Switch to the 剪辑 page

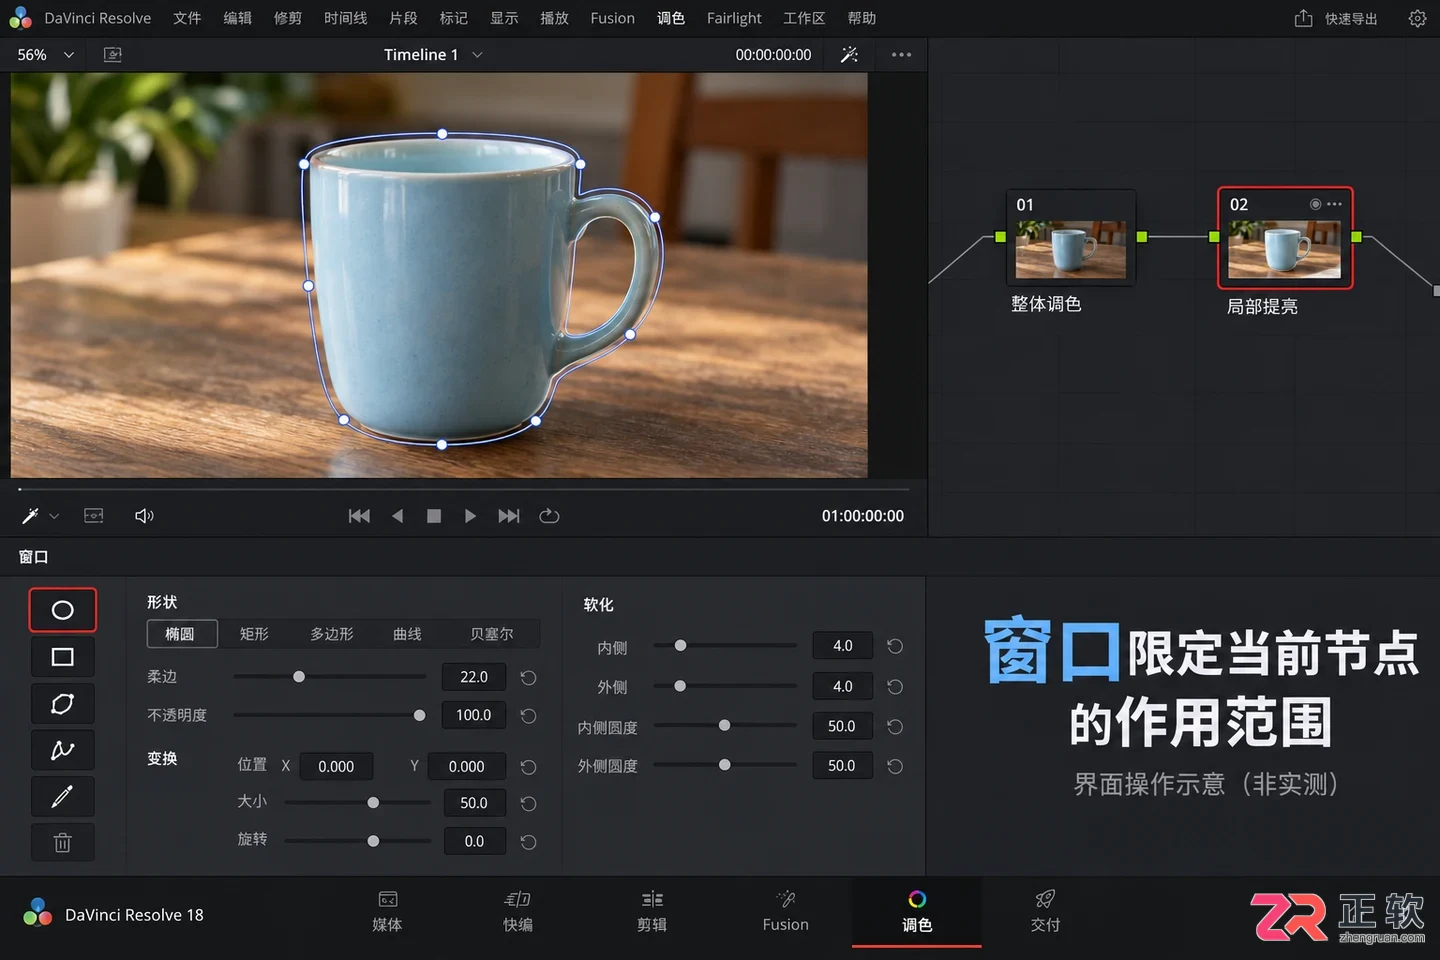[x=652, y=911]
